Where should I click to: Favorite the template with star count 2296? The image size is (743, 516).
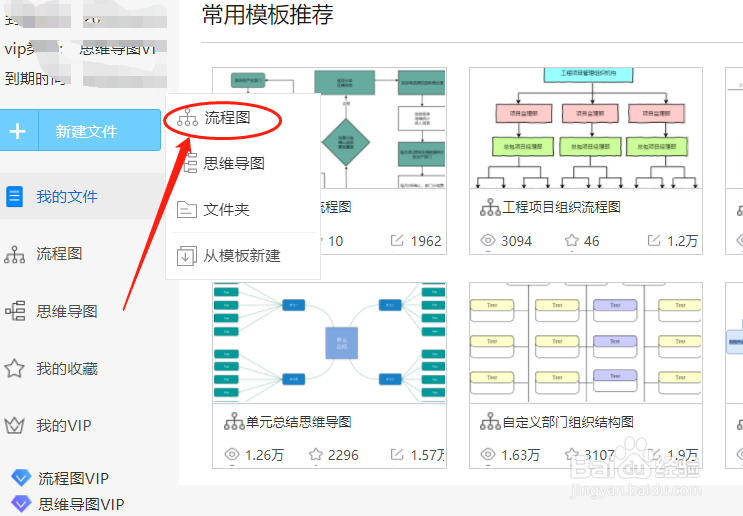[x=316, y=454]
